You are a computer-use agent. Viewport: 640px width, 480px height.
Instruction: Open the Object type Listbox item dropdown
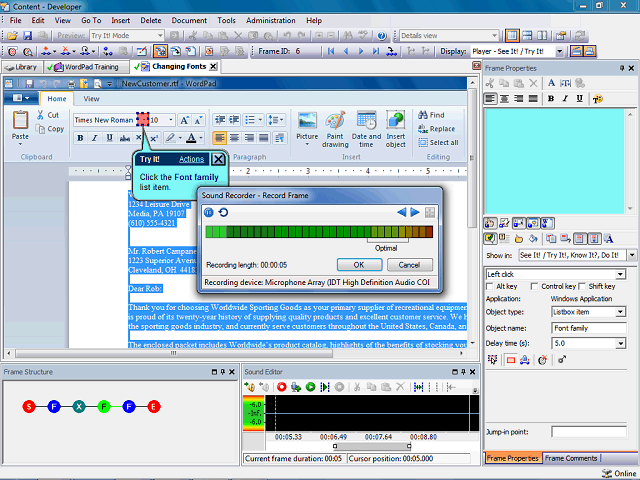tap(620, 312)
